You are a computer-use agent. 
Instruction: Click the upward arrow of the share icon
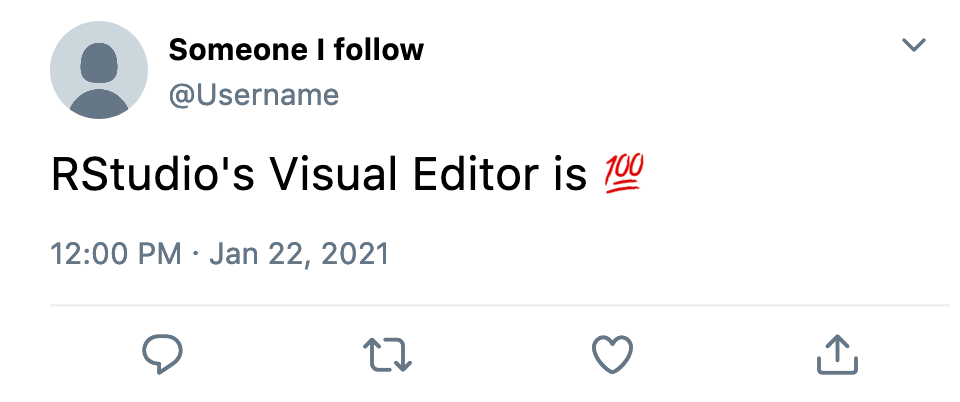(838, 348)
